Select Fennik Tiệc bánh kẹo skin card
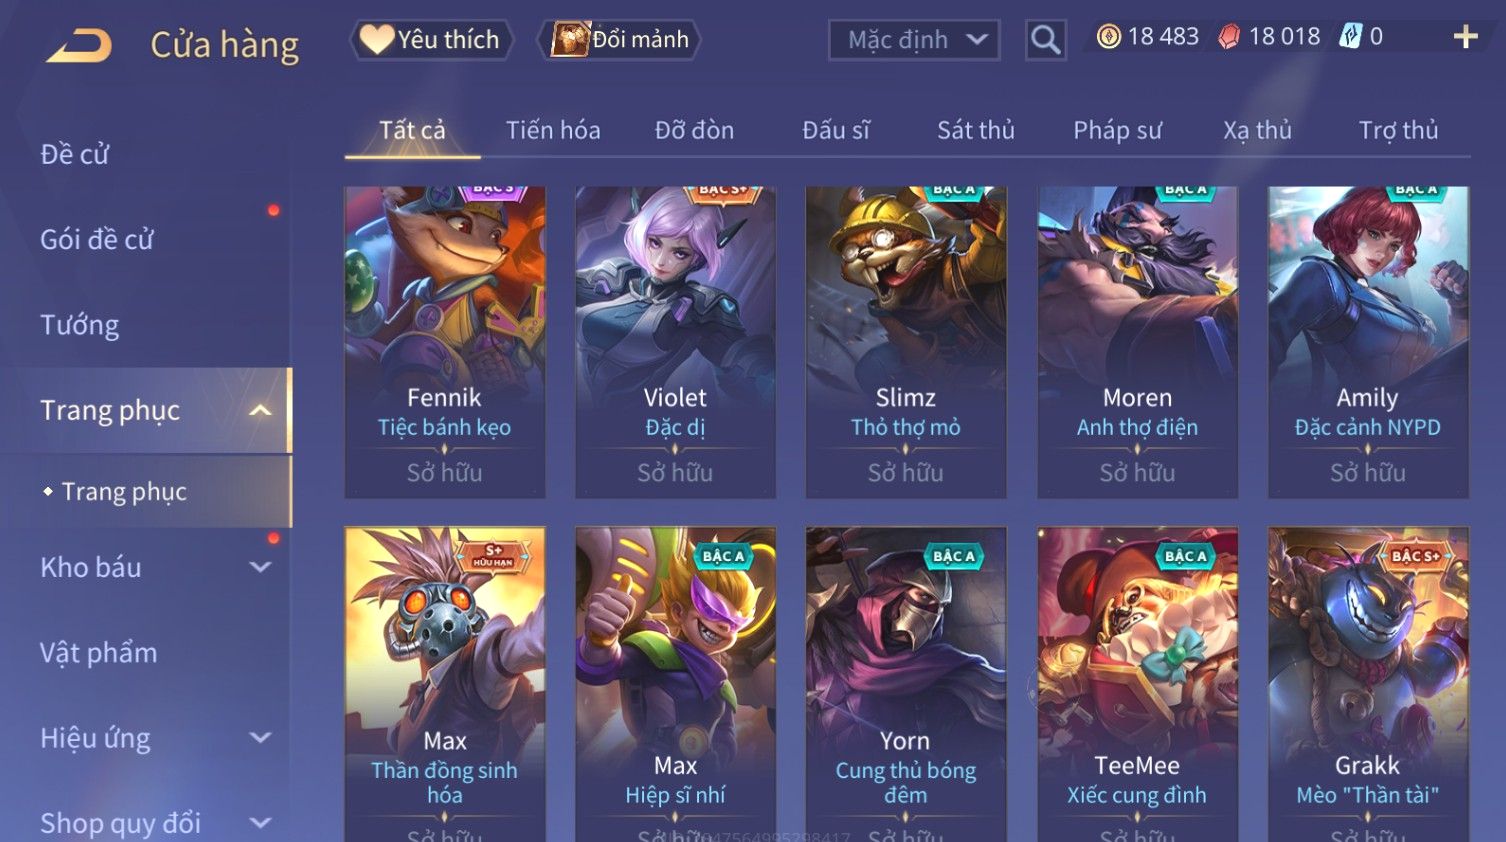The width and height of the screenshot is (1506, 842). click(445, 342)
